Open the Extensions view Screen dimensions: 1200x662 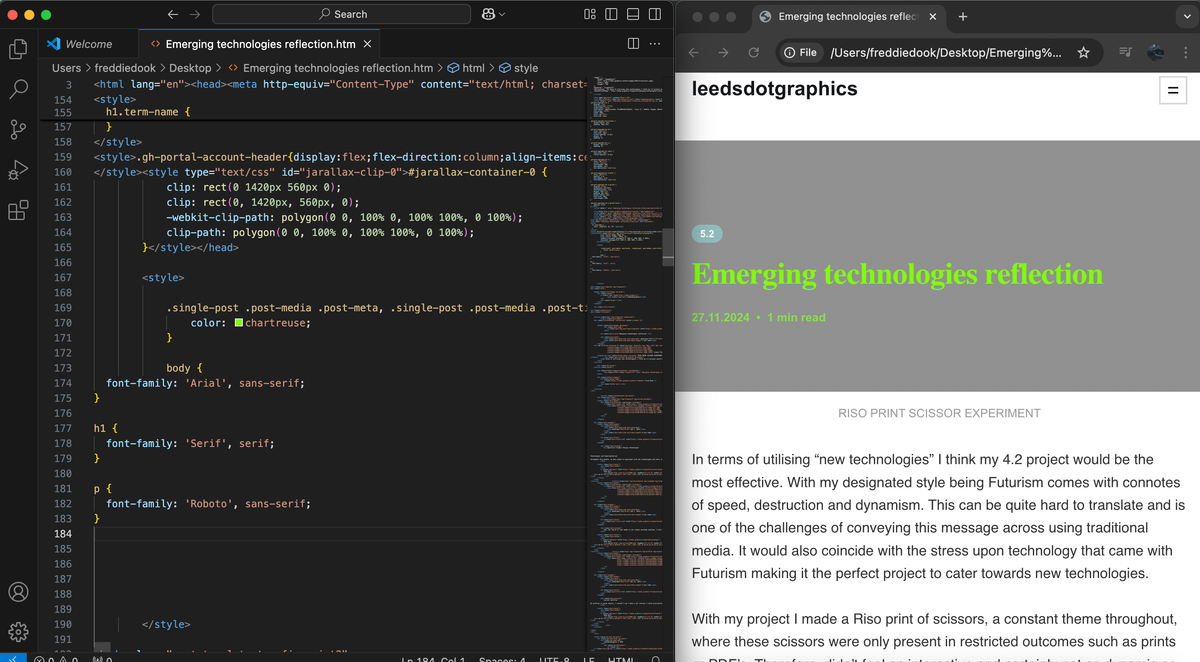coord(18,209)
